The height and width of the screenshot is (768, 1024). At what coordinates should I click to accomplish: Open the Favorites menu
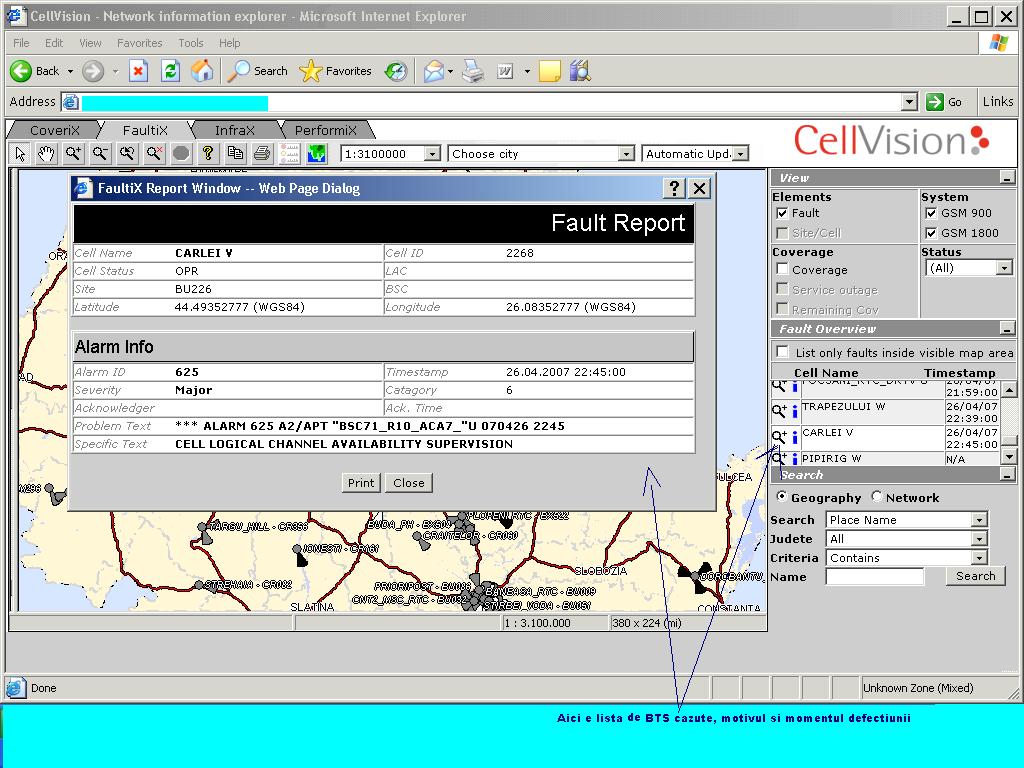139,43
